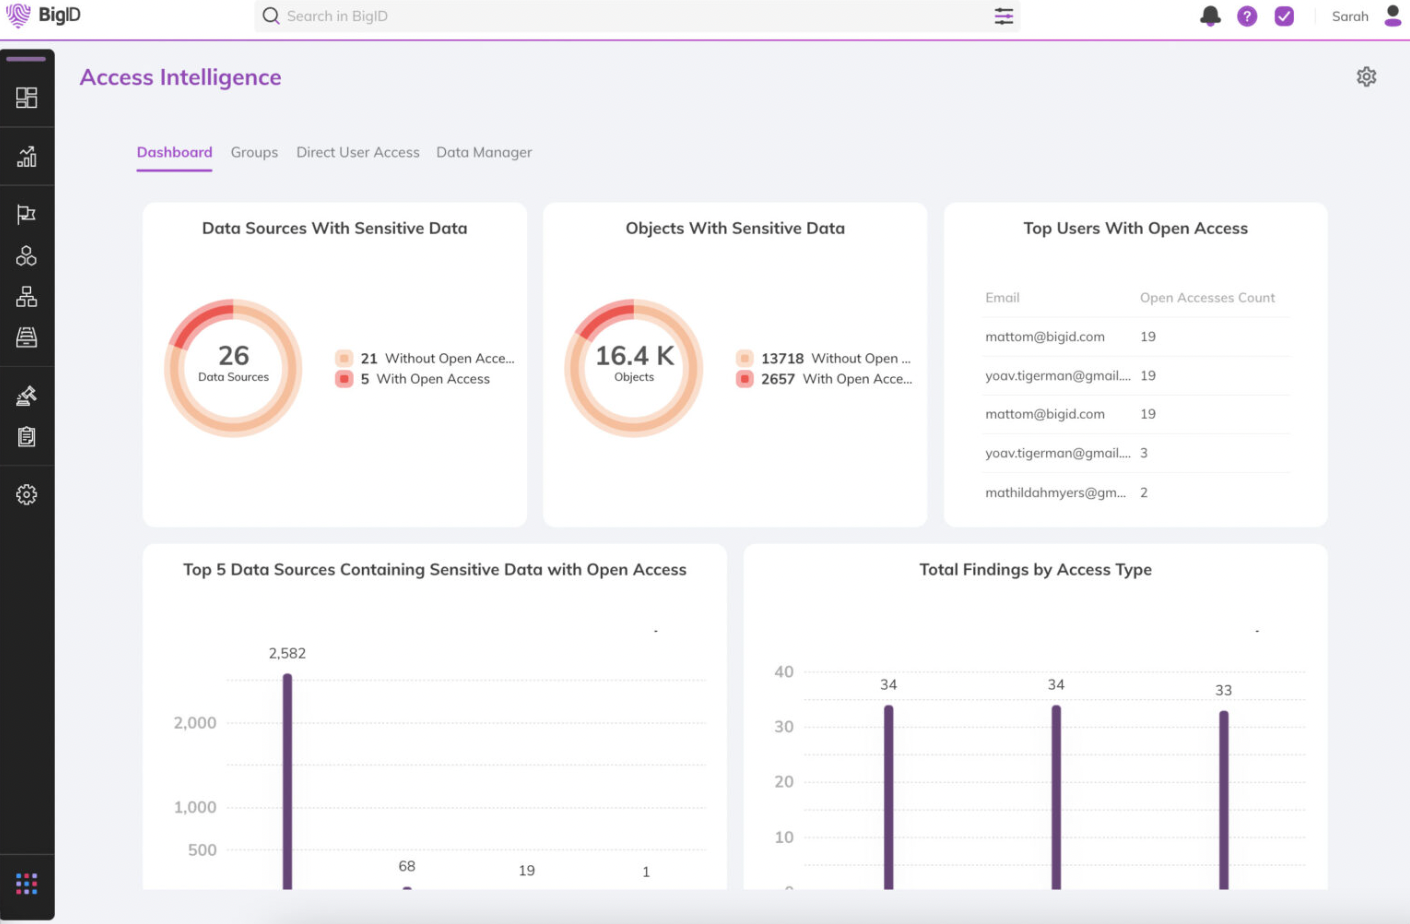
Task: Open the Data Manager tab
Action: coord(484,152)
